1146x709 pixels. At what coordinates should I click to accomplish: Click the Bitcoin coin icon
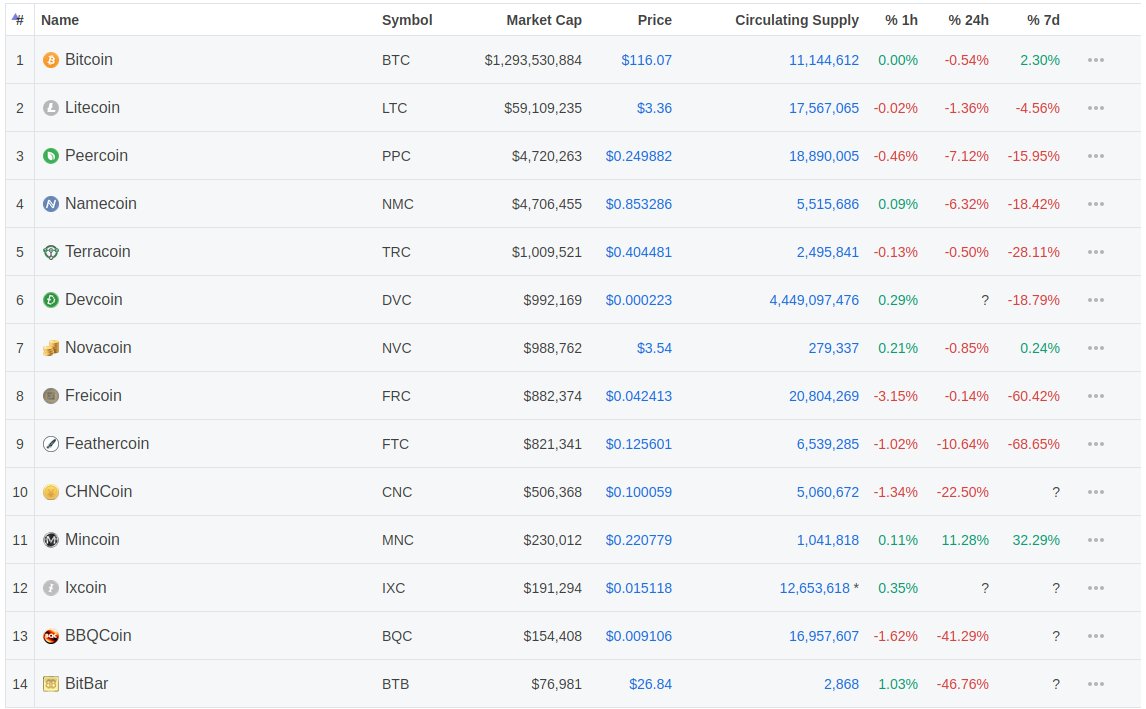pyautogui.click(x=50, y=60)
